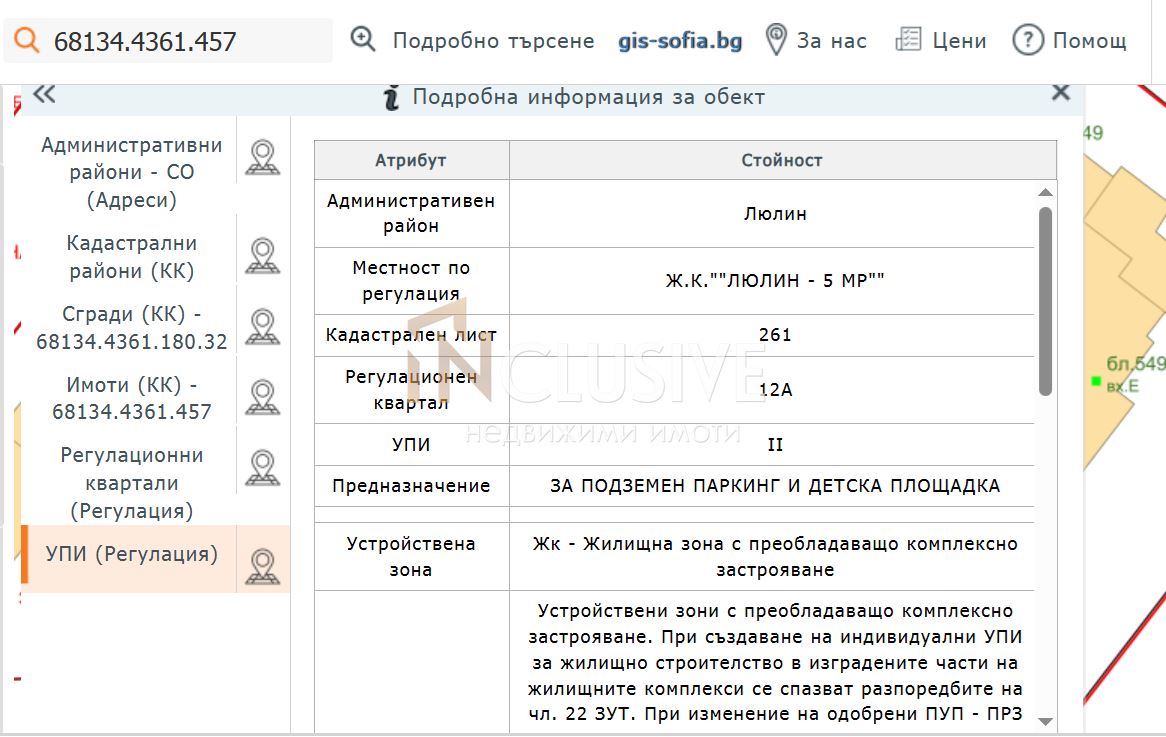Click the gis-sofia.bg logo link
This screenshot has height=737, width=1166.
(680, 40)
